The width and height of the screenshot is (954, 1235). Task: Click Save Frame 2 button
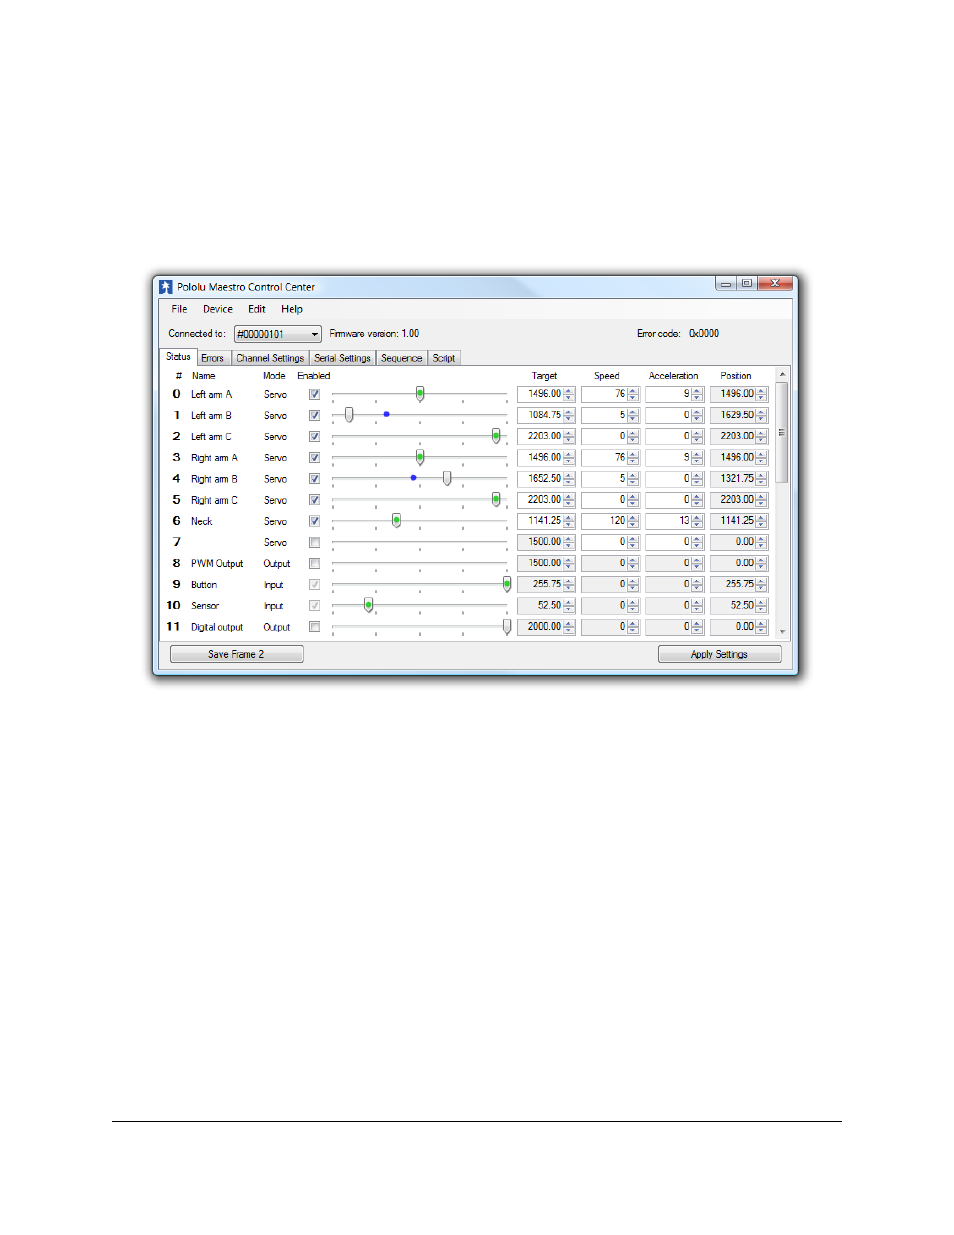coord(237,654)
